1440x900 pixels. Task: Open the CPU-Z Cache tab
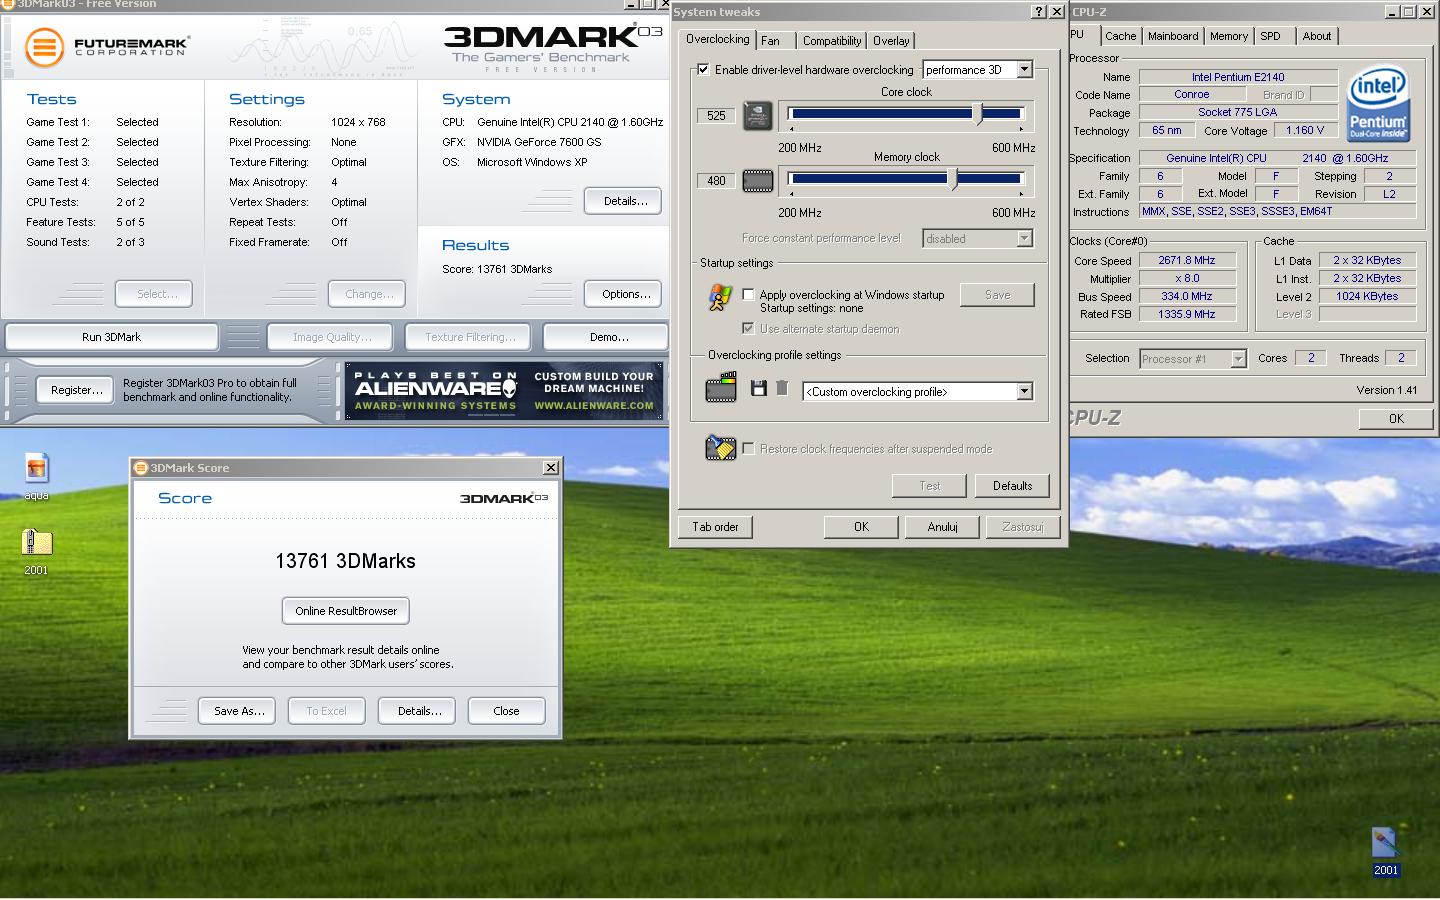(x=1120, y=36)
